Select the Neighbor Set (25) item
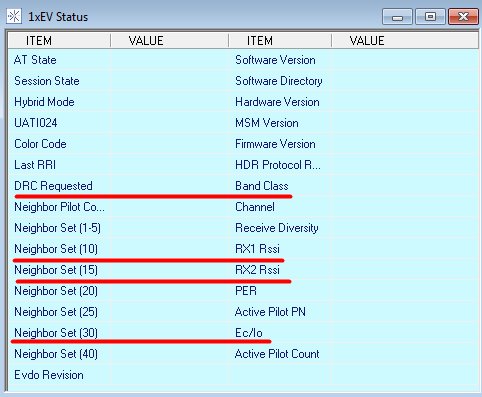 tap(56, 312)
